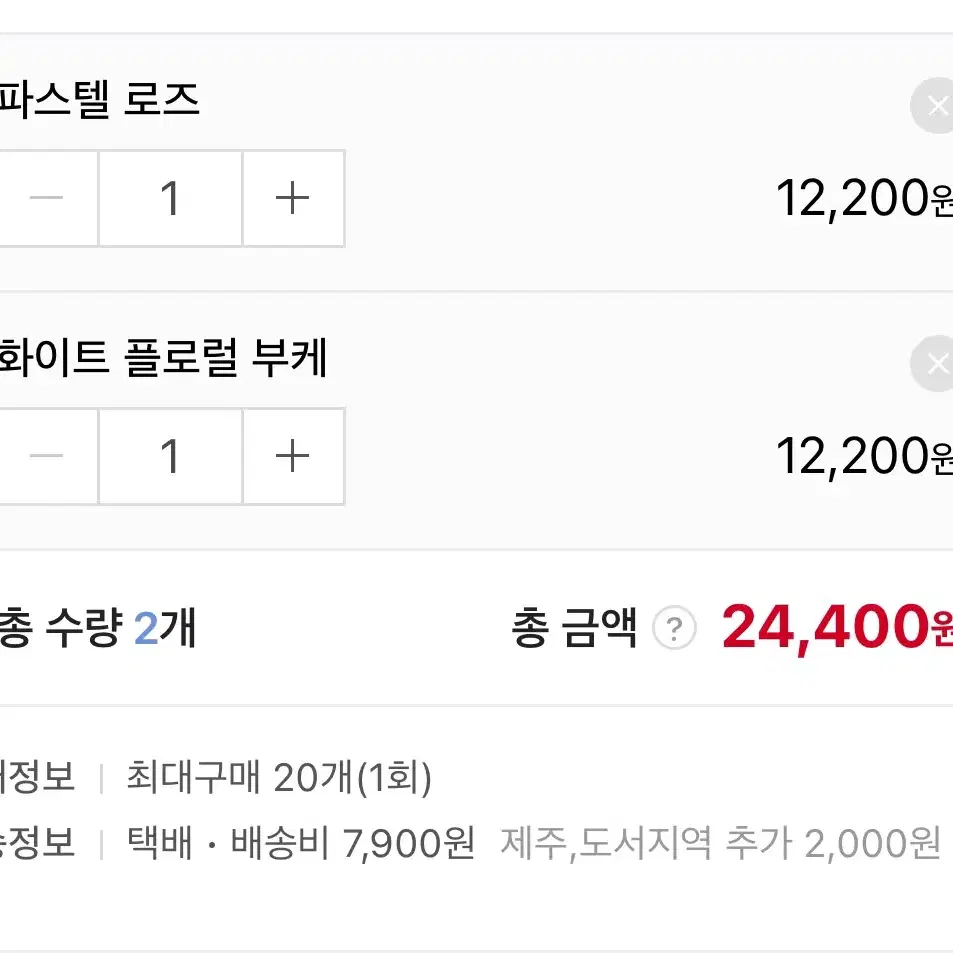
Task: Click the 파스텔 로즈 price 12,200원
Action: coord(864,198)
